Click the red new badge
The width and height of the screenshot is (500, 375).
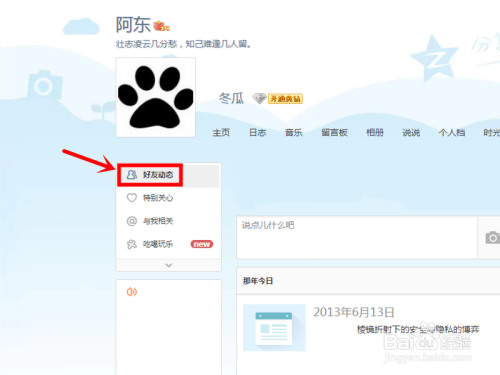(x=202, y=244)
